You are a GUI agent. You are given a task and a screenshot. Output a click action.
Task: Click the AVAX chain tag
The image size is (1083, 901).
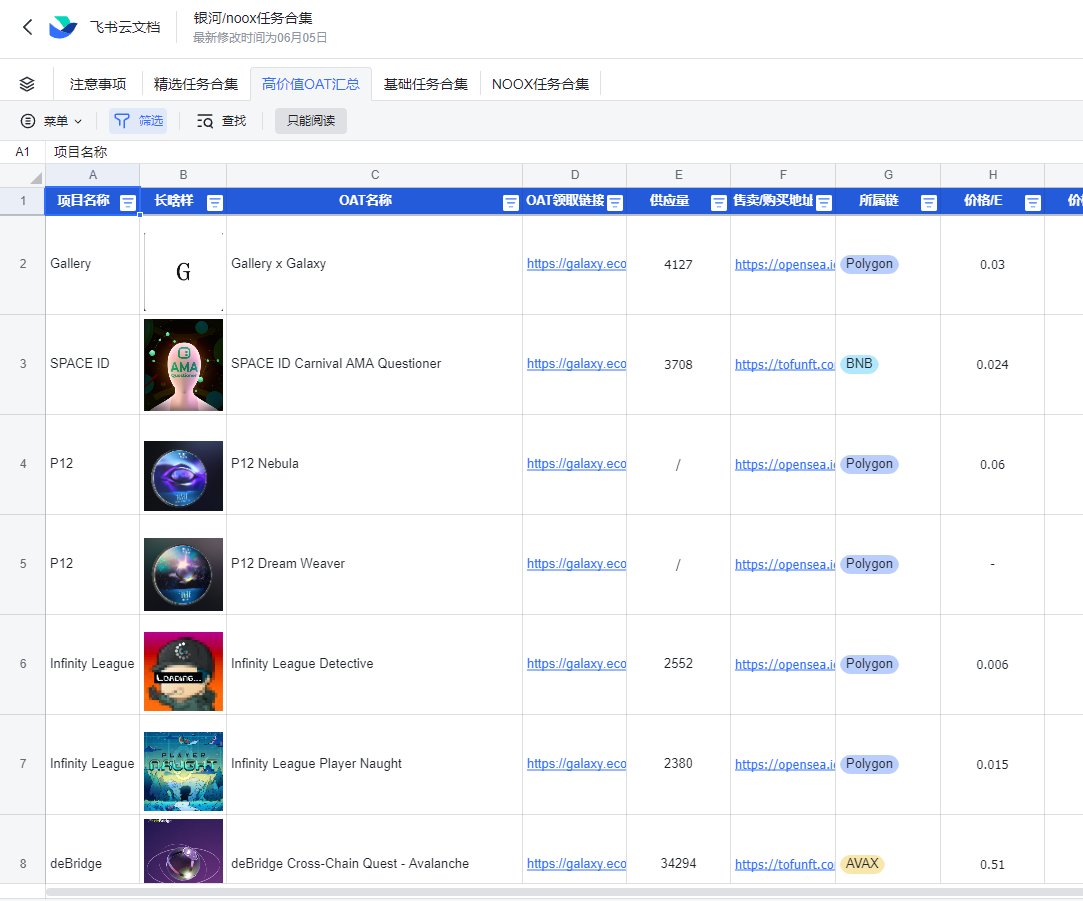point(862,864)
